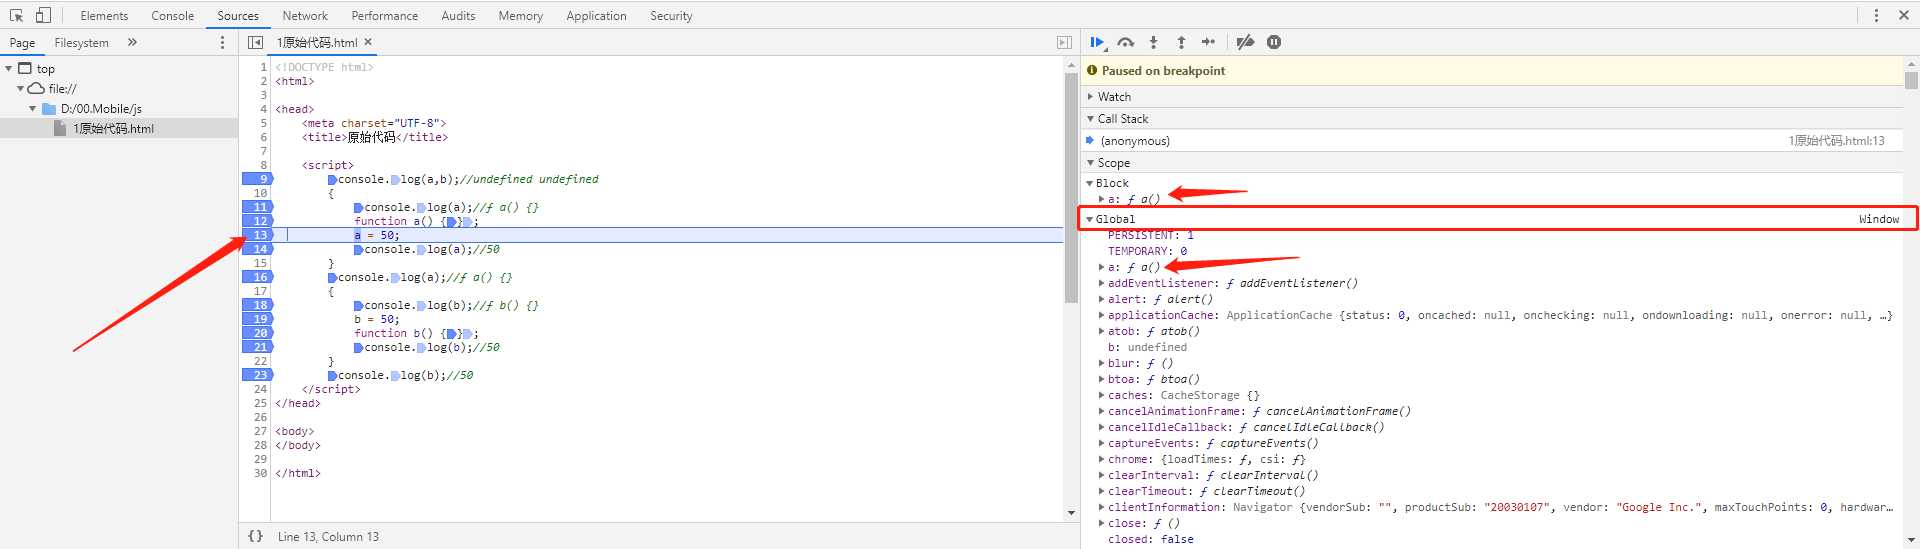
Task: Hide the debugger sidebar toggle icon
Action: tap(1064, 42)
